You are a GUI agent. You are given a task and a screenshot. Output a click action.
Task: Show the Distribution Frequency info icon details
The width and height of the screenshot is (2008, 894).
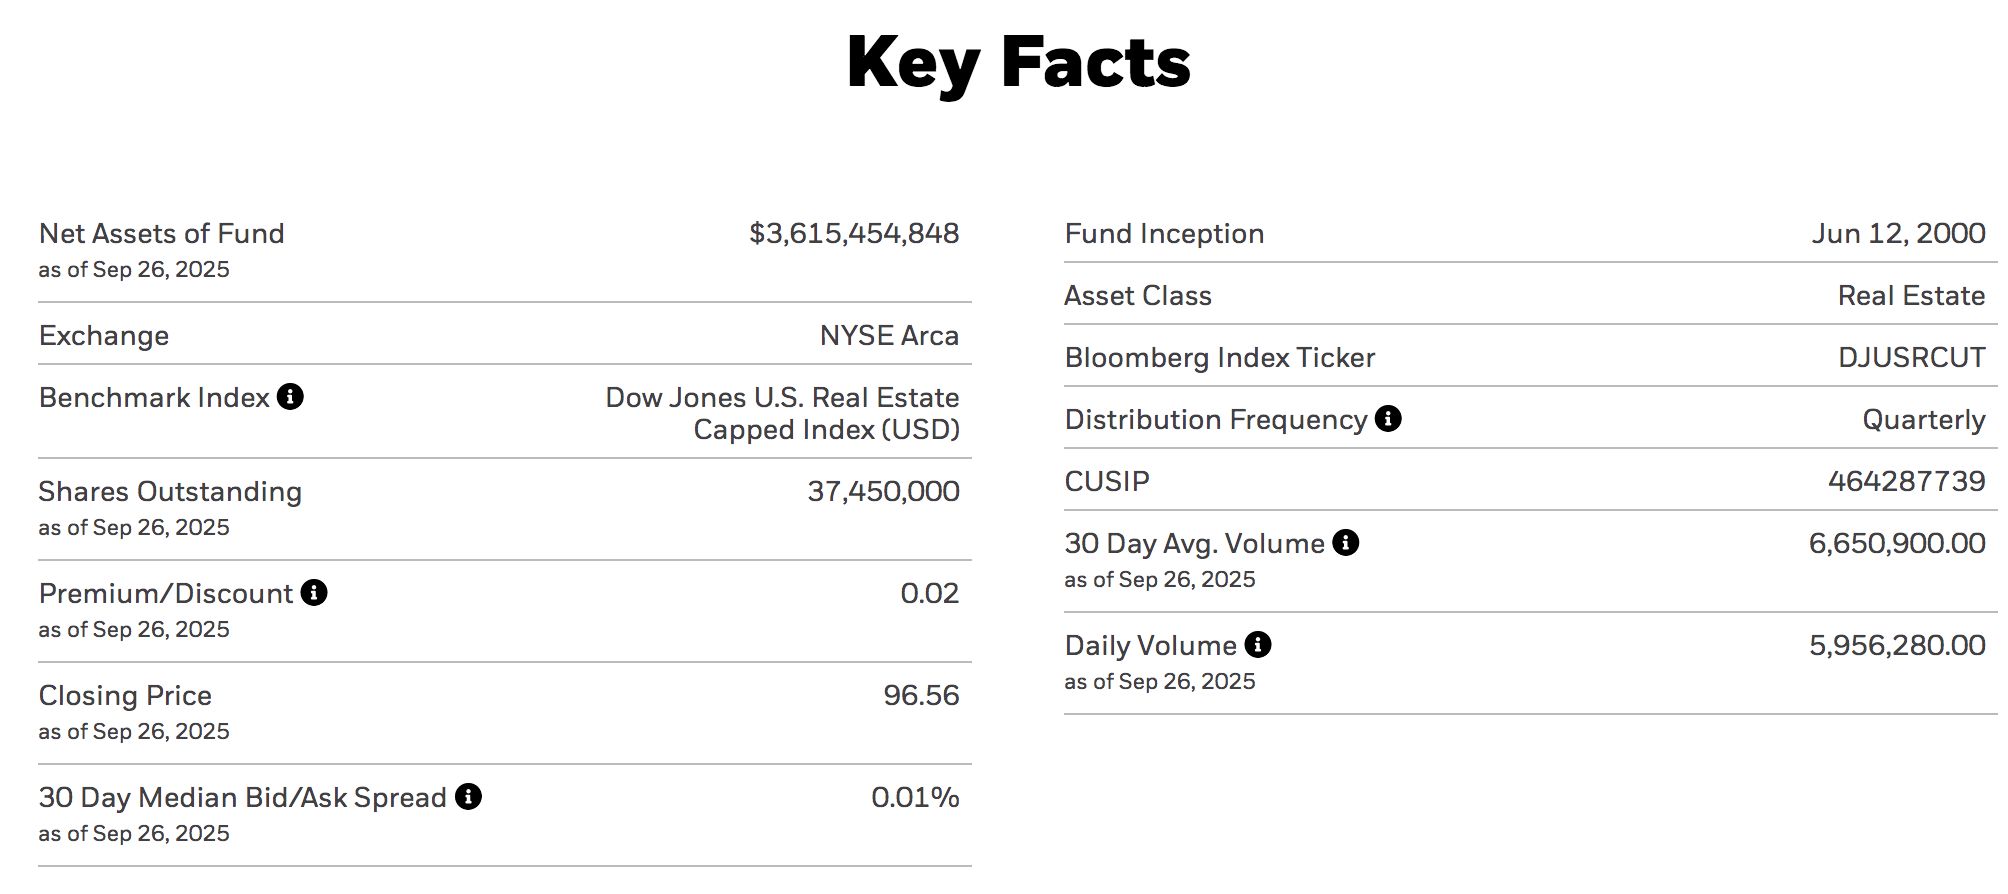tap(1388, 419)
